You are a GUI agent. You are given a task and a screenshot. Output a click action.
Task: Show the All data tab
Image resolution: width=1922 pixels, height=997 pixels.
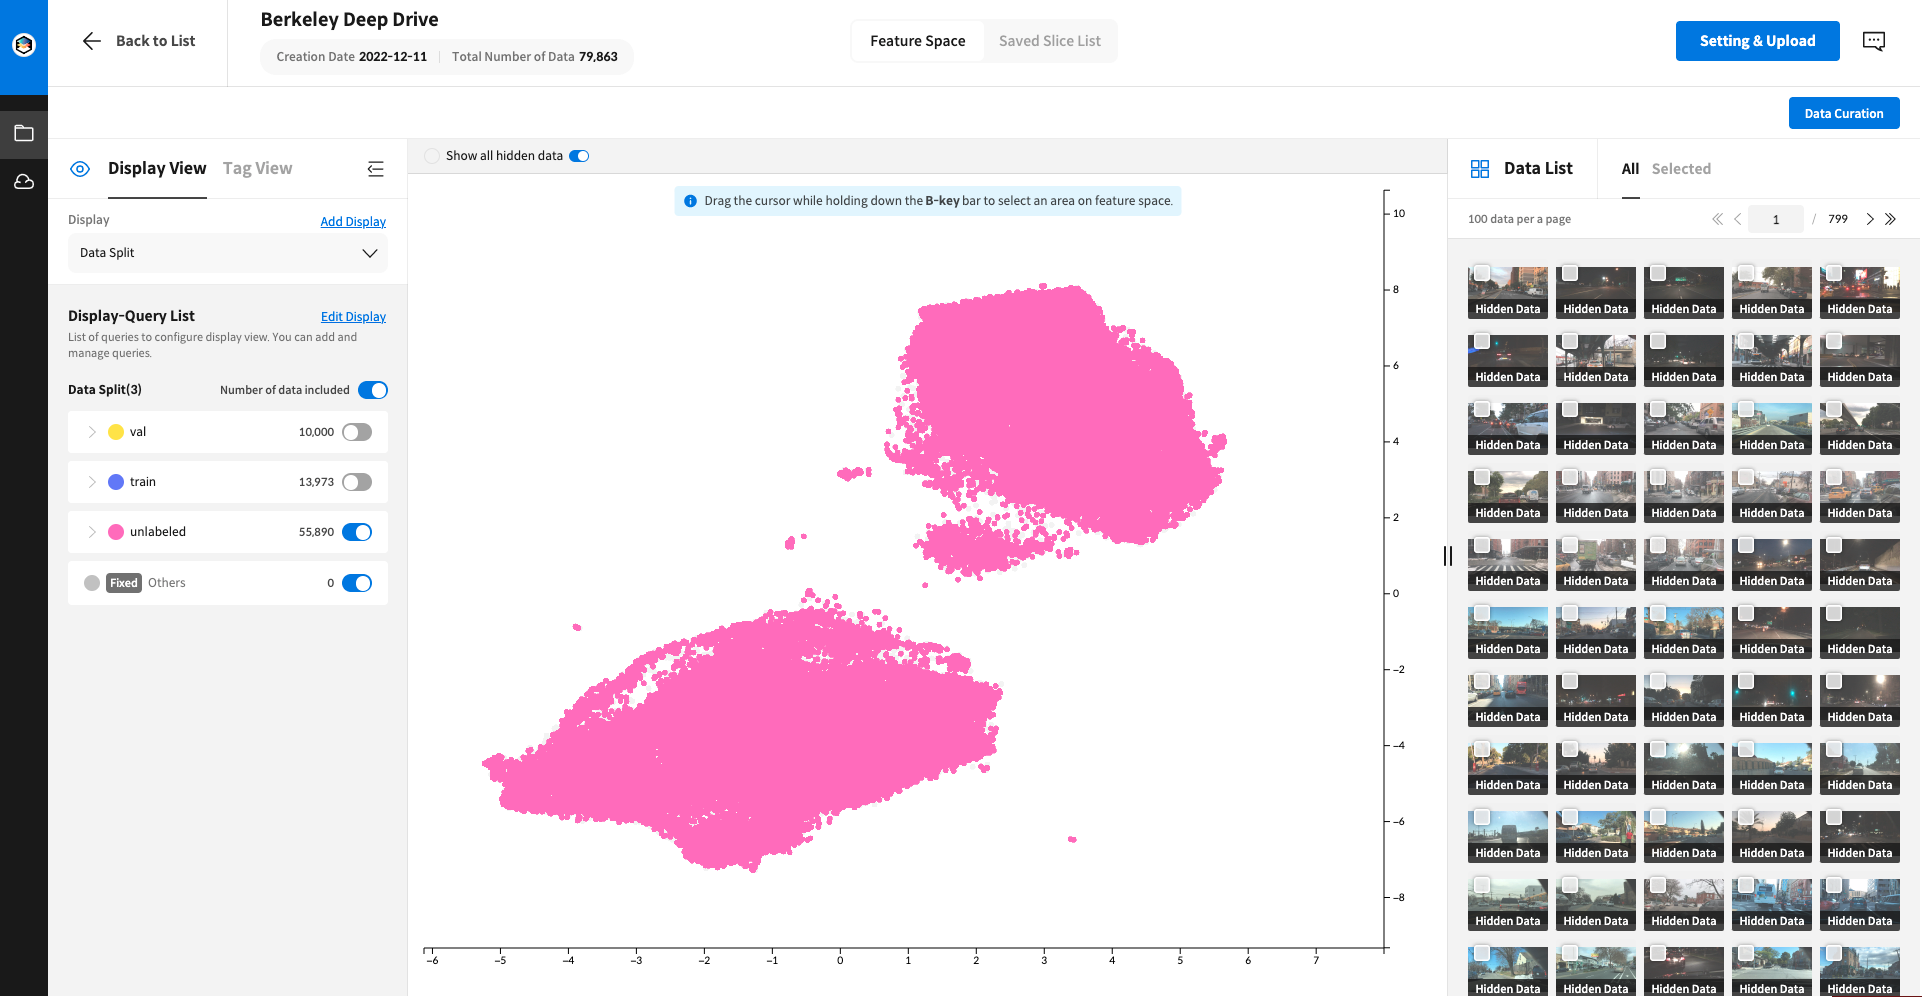(1630, 169)
